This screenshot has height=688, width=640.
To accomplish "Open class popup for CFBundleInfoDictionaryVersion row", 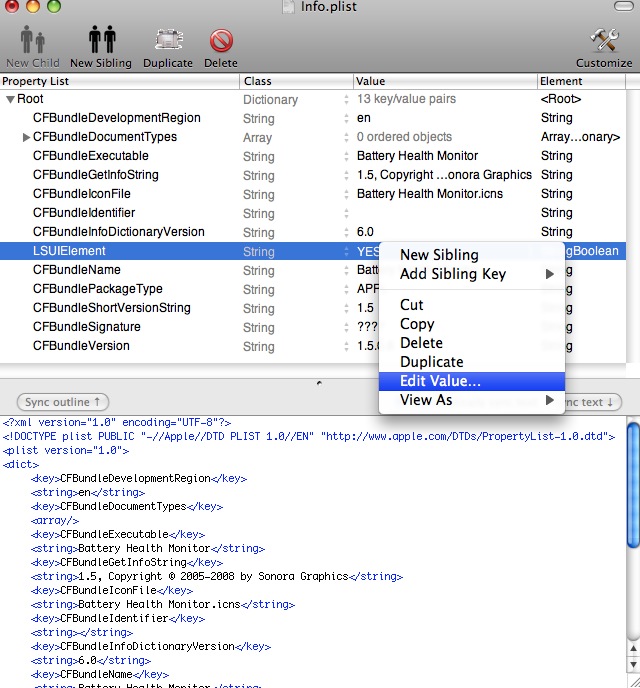I will point(346,232).
